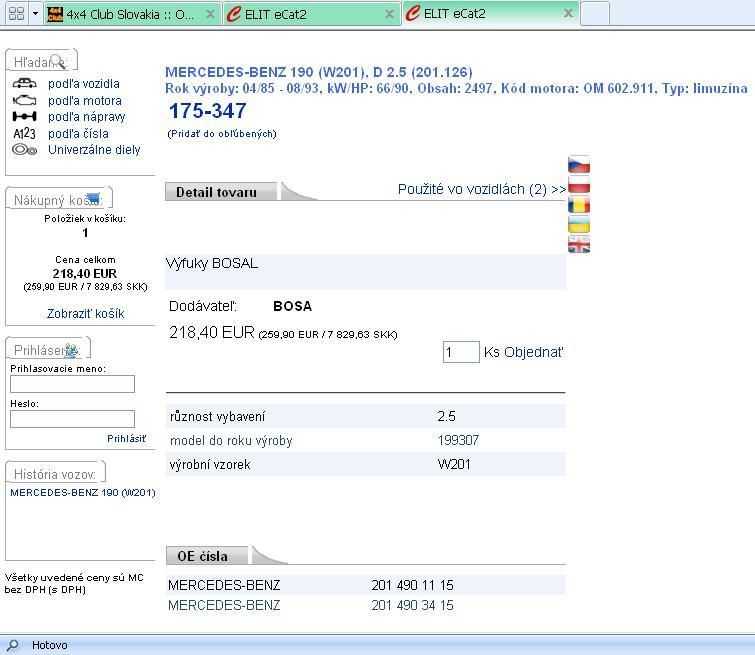Switch language with the Czech flag
755x655 pixels.
point(579,165)
